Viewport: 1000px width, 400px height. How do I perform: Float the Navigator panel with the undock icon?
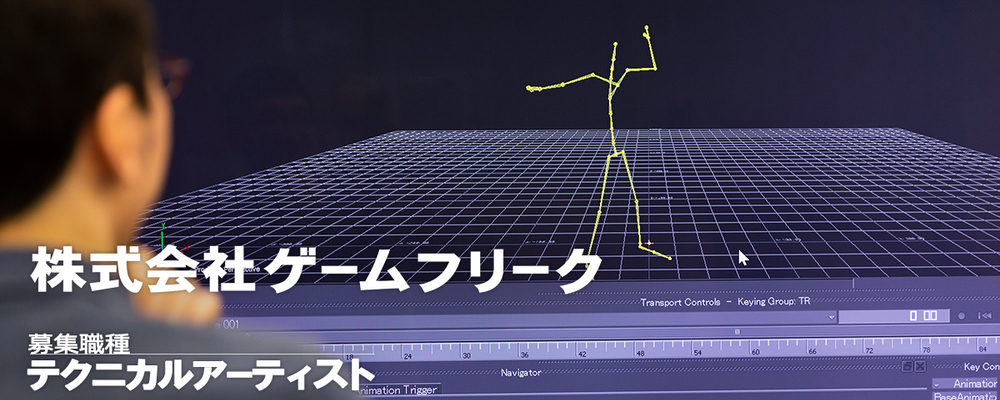(908, 366)
